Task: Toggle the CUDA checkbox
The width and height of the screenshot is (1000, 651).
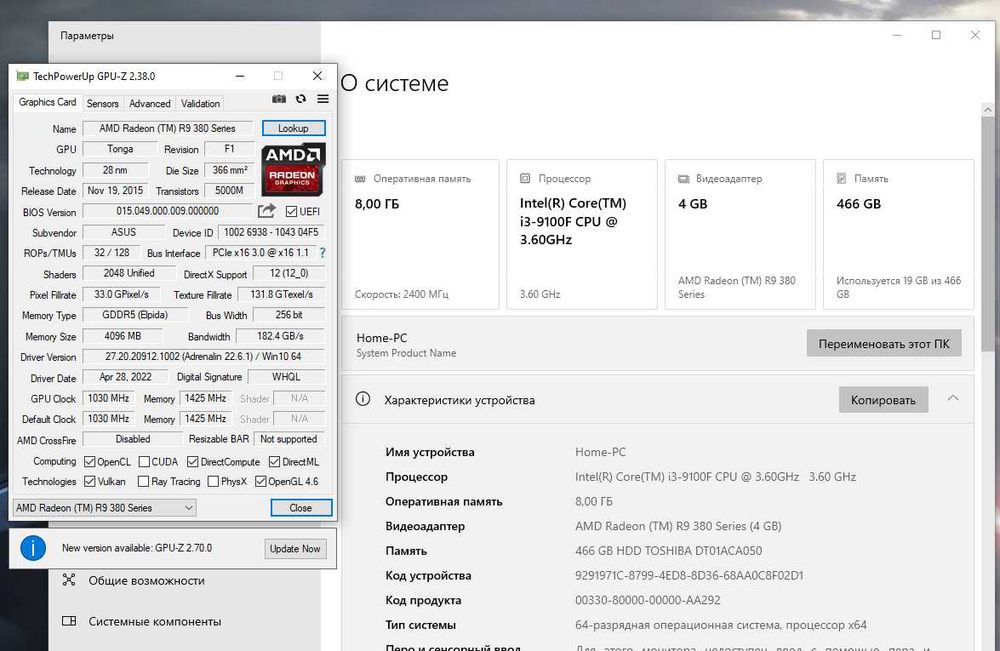Action: (x=144, y=462)
